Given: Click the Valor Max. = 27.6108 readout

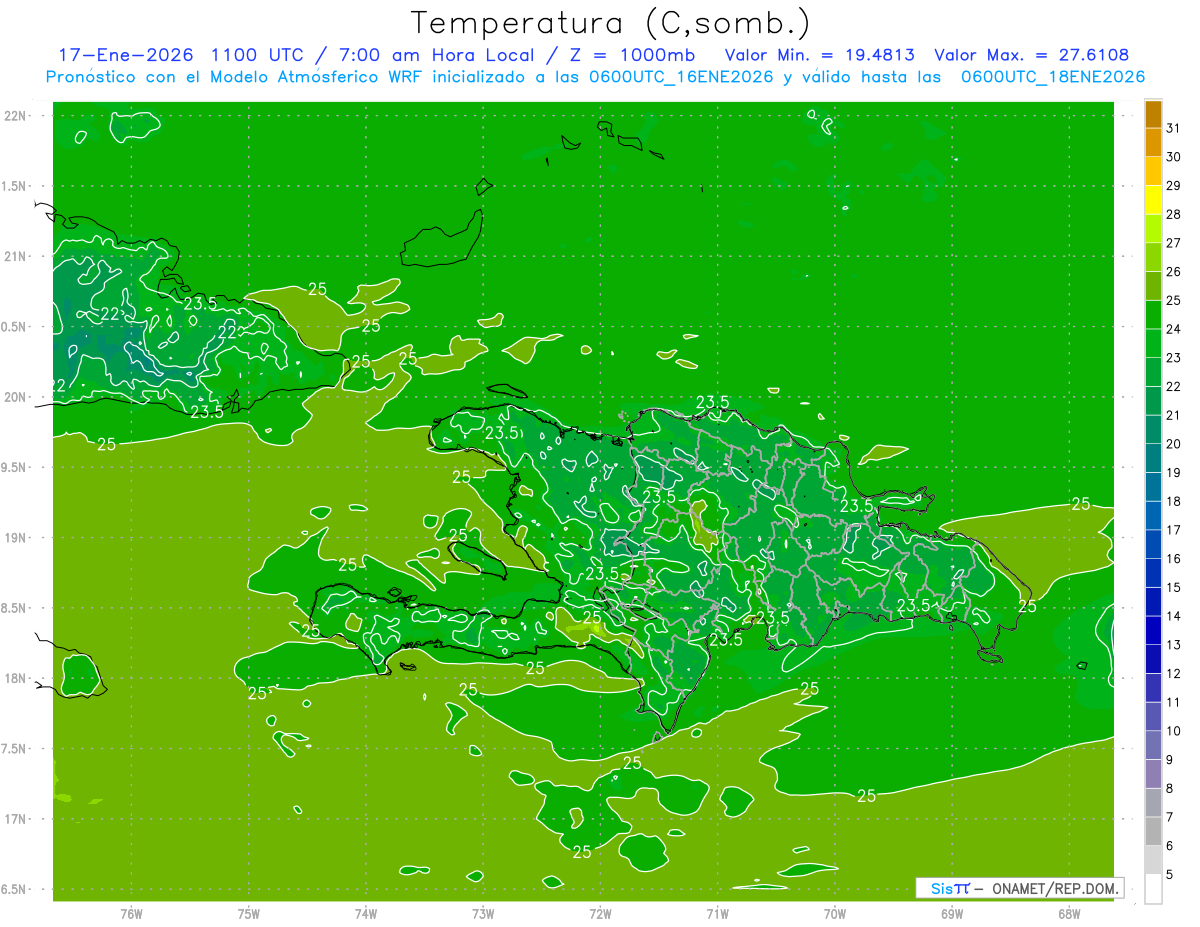Looking at the screenshot, I should pos(1031,55).
